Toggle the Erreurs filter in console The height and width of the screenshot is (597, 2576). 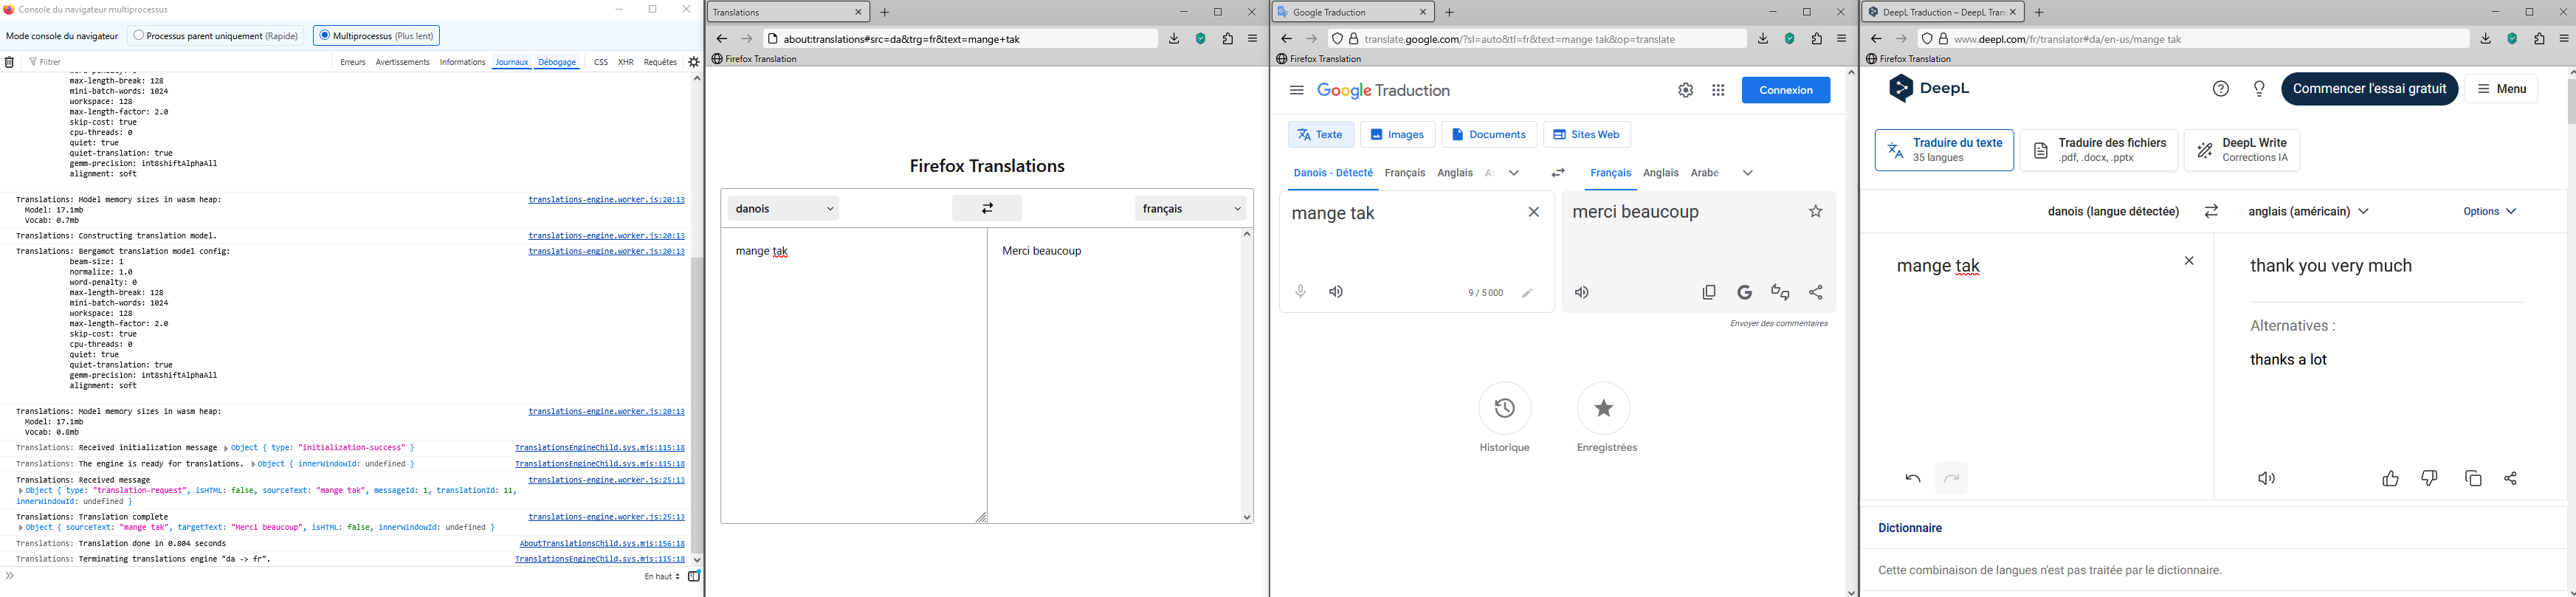[x=353, y=62]
